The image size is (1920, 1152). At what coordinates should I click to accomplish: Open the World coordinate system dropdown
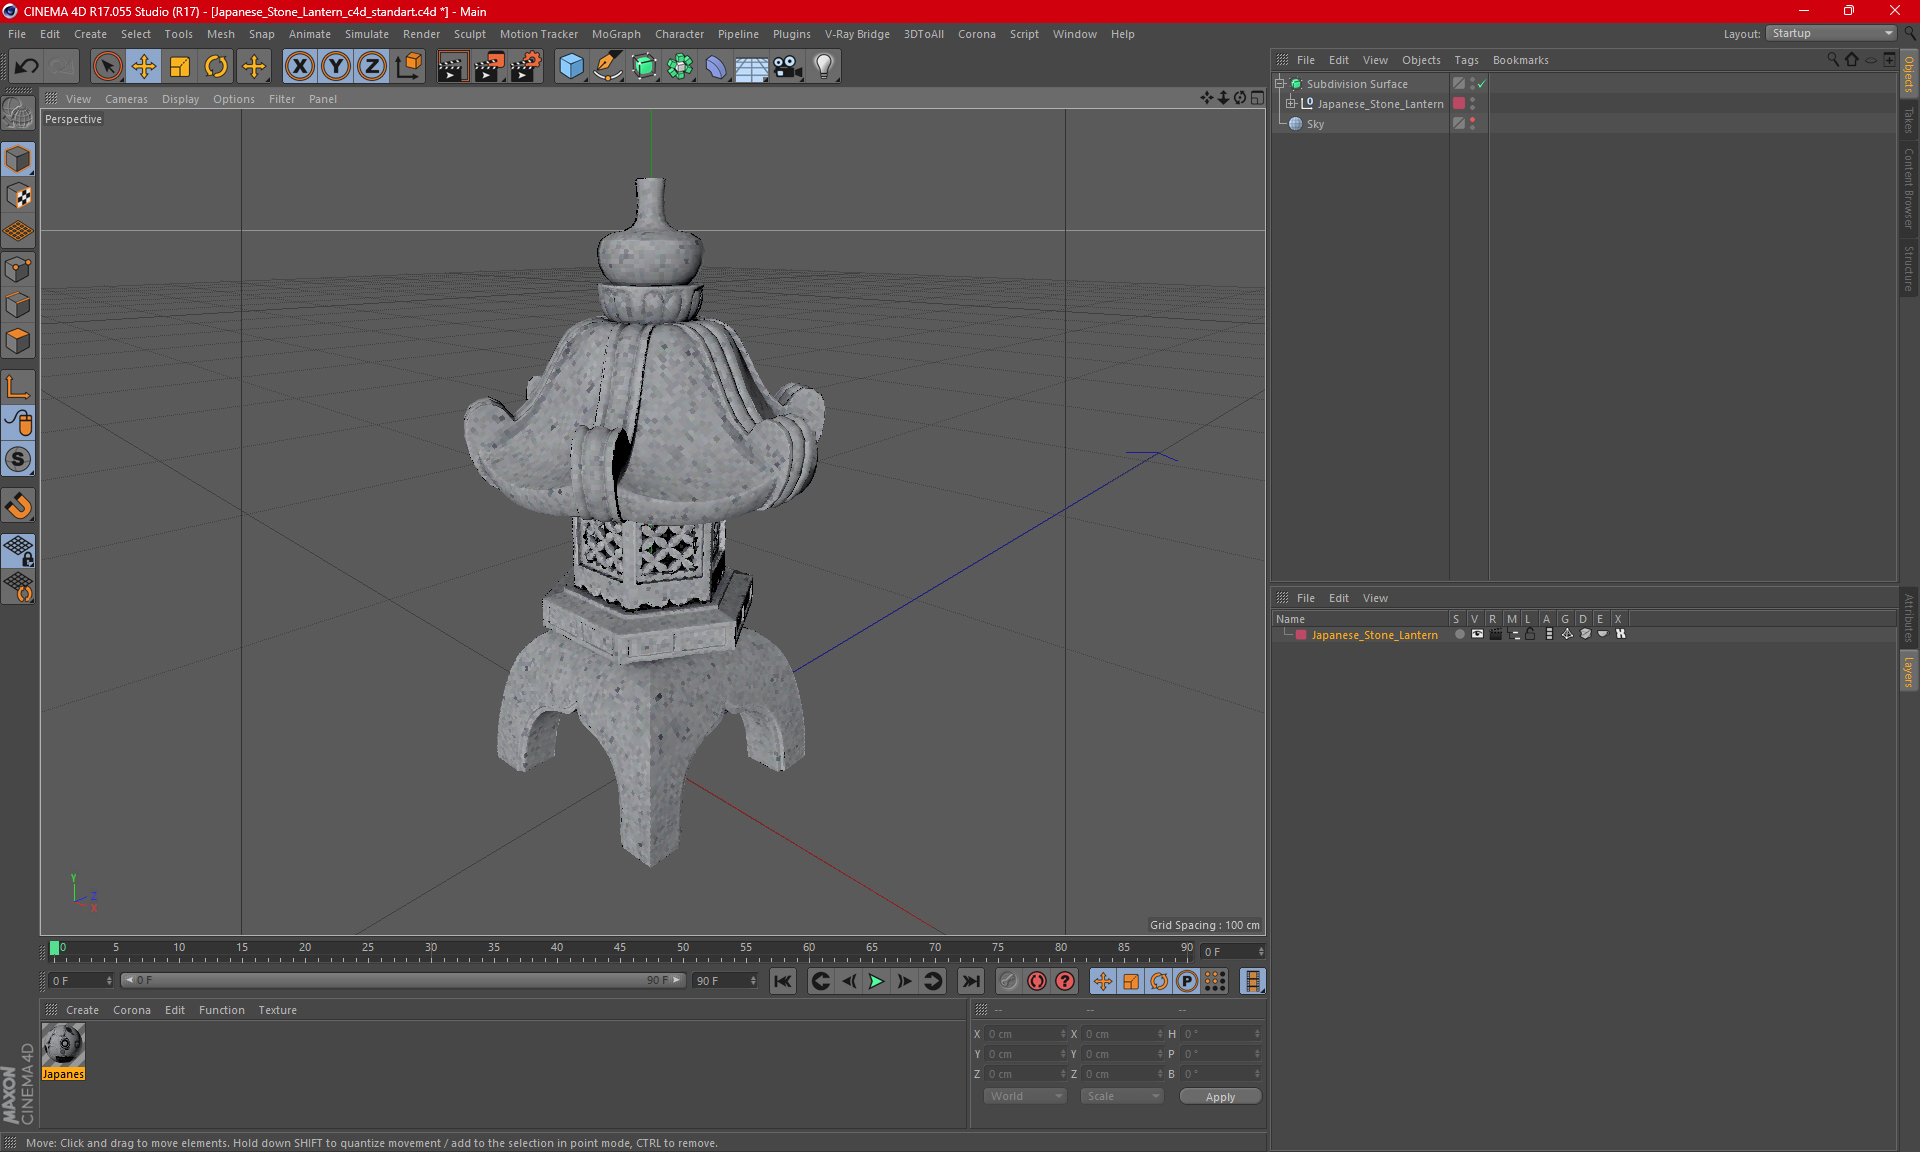click(x=1025, y=1096)
